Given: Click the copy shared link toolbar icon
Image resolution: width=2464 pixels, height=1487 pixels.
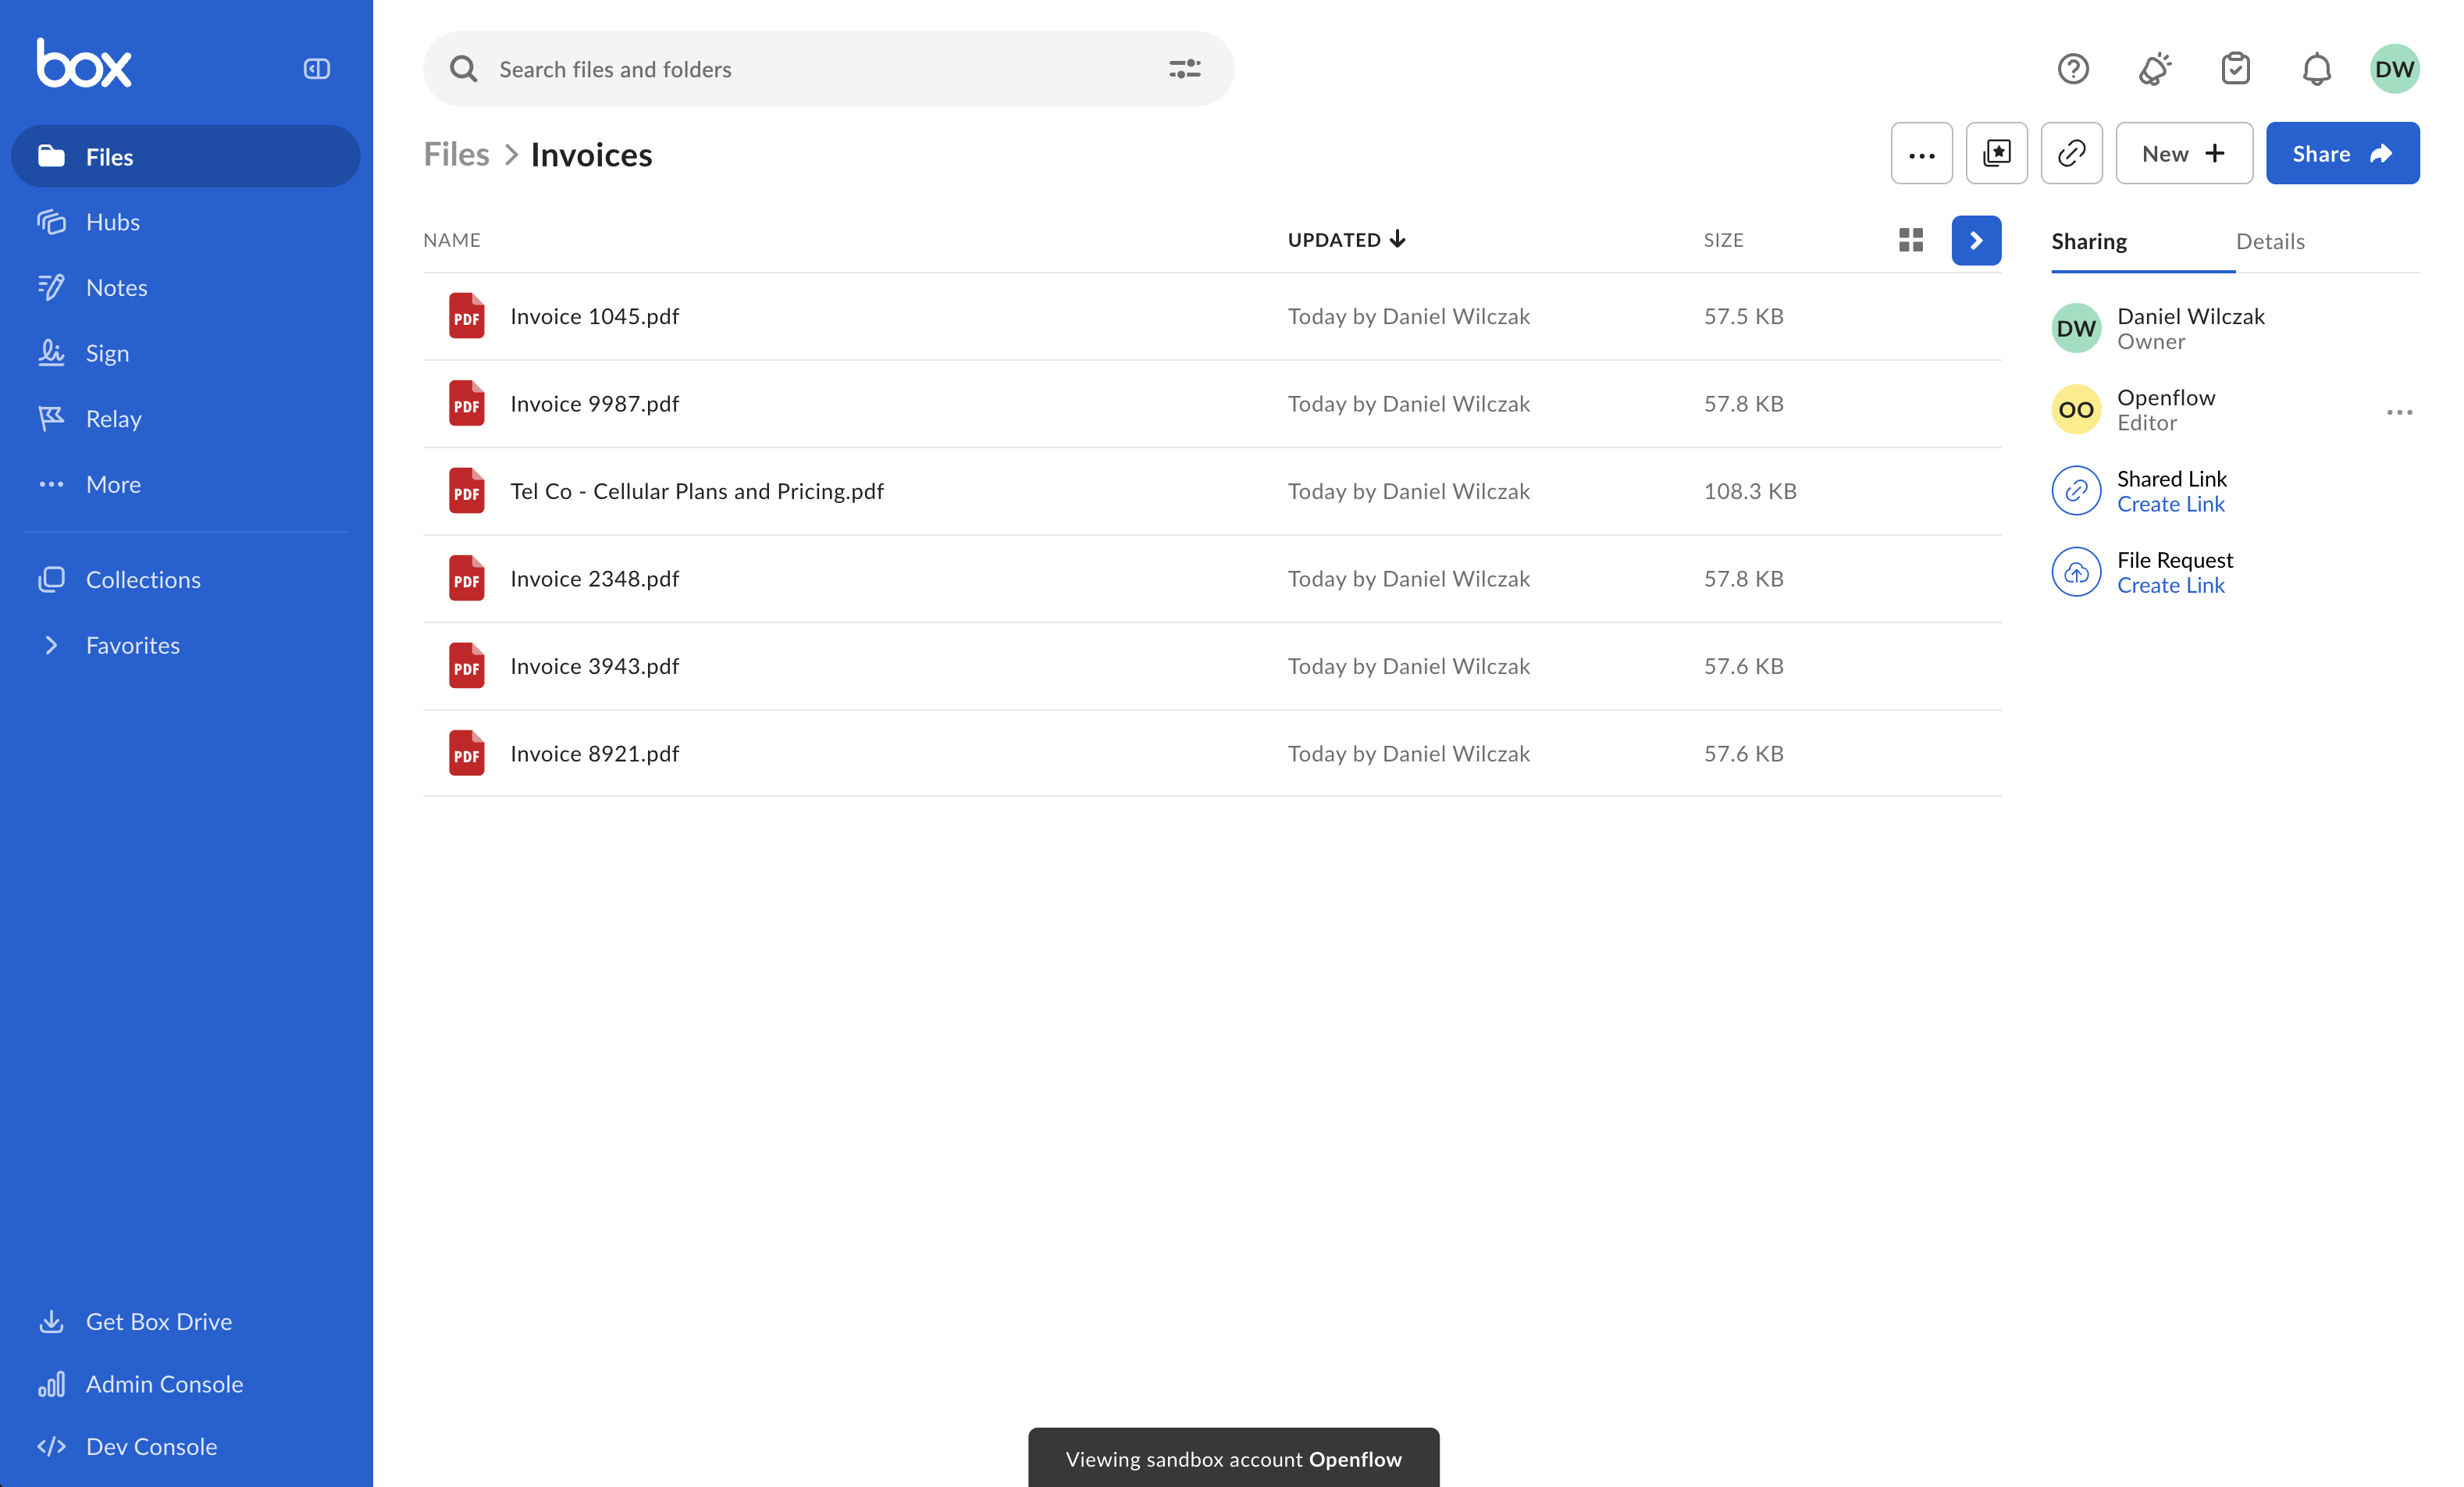Looking at the screenshot, I should click(2071, 153).
